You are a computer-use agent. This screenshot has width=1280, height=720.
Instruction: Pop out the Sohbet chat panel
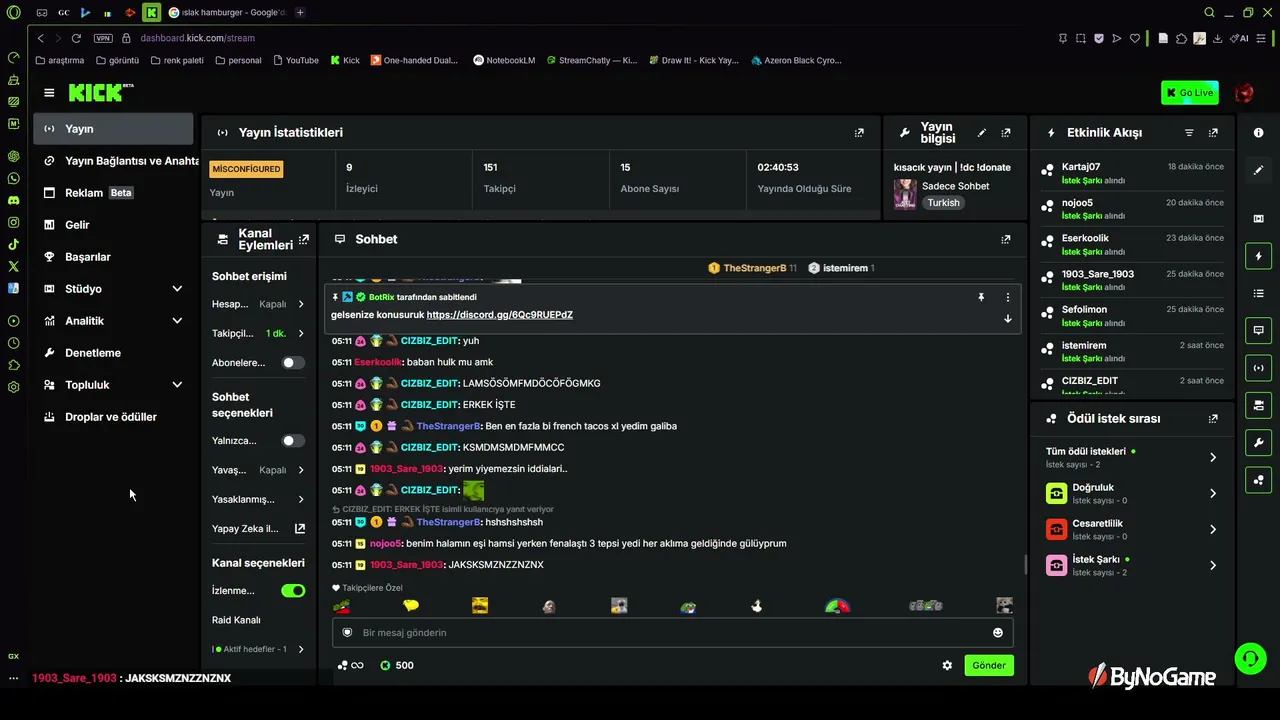(x=1006, y=239)
